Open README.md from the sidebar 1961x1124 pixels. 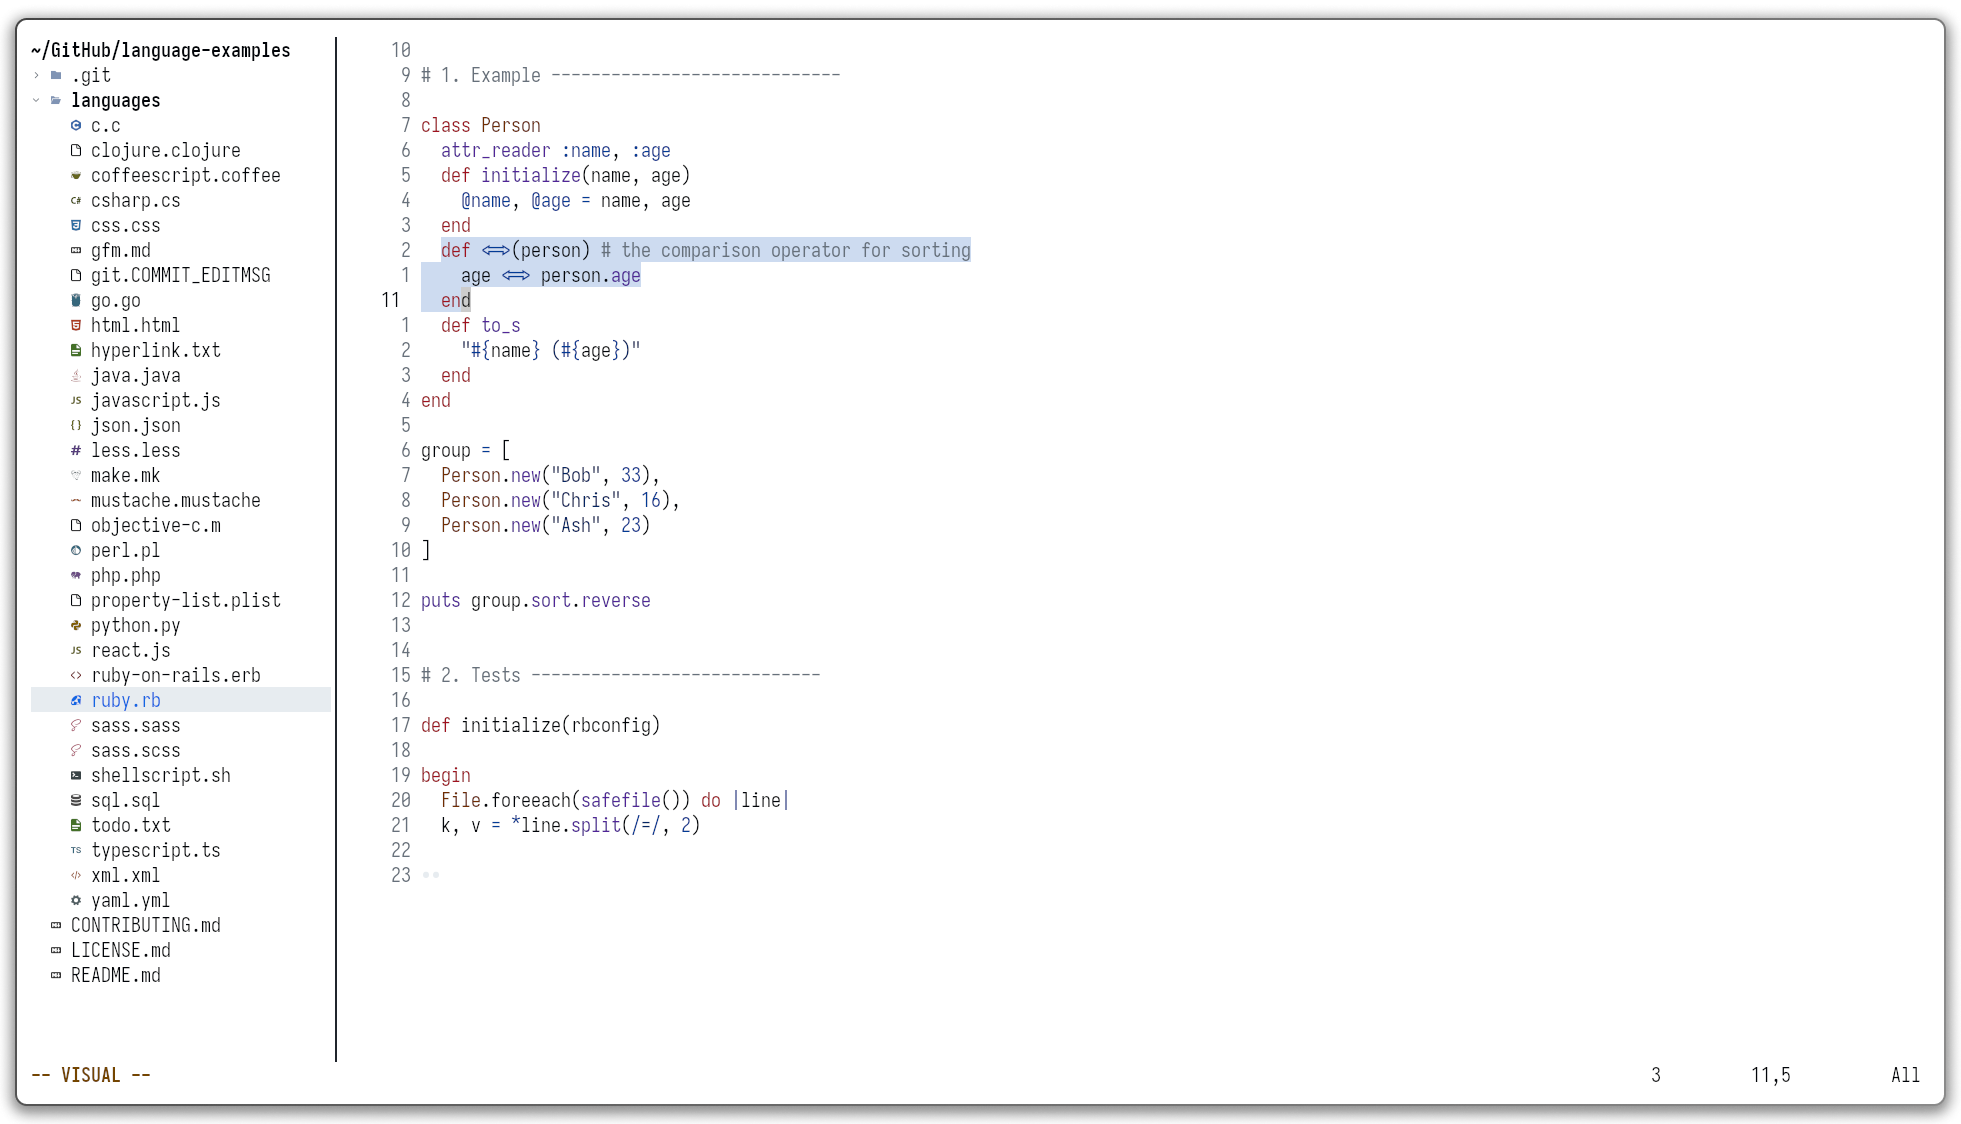coord(116,975)
